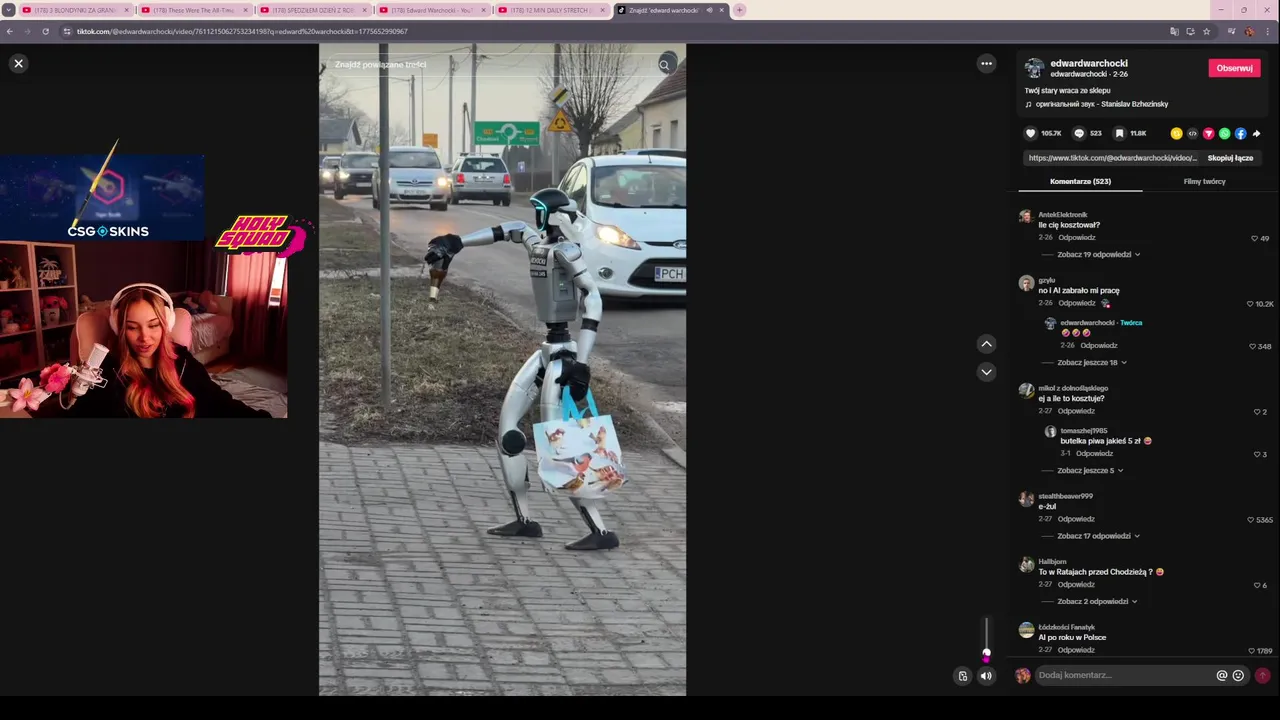Click the robot video to pause

(x=502, y=370)
